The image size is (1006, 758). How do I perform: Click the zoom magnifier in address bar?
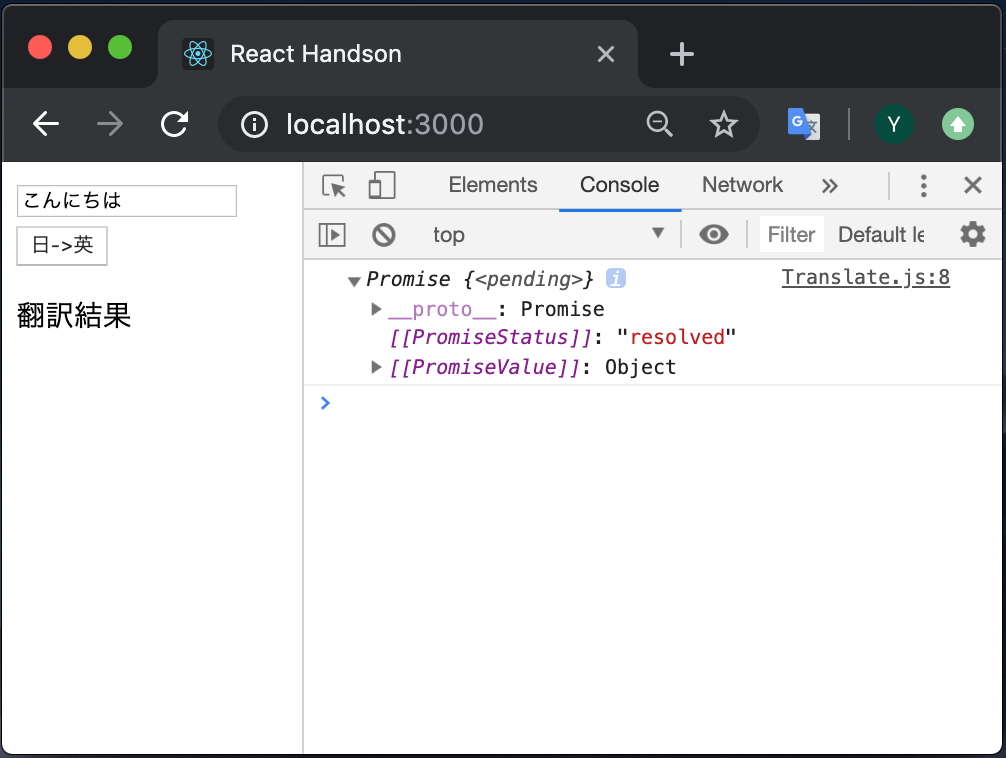[x=660, y=124]
